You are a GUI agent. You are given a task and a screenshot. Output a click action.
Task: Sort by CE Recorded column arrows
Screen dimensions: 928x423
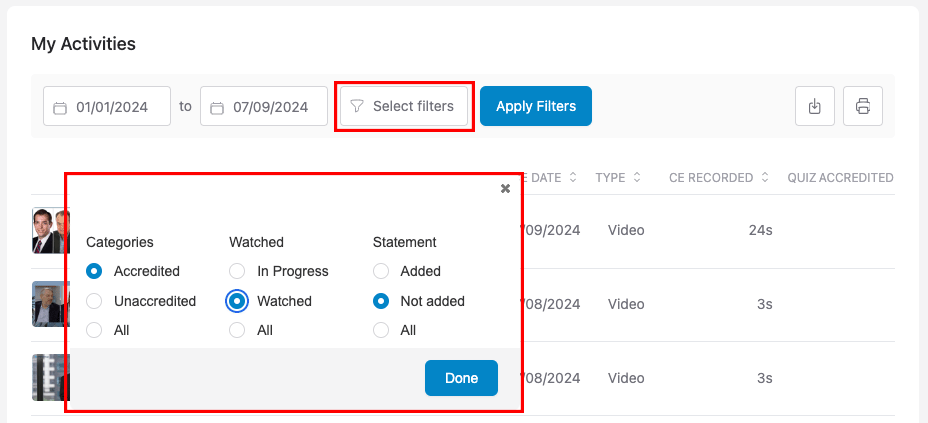tap(765, 178)
